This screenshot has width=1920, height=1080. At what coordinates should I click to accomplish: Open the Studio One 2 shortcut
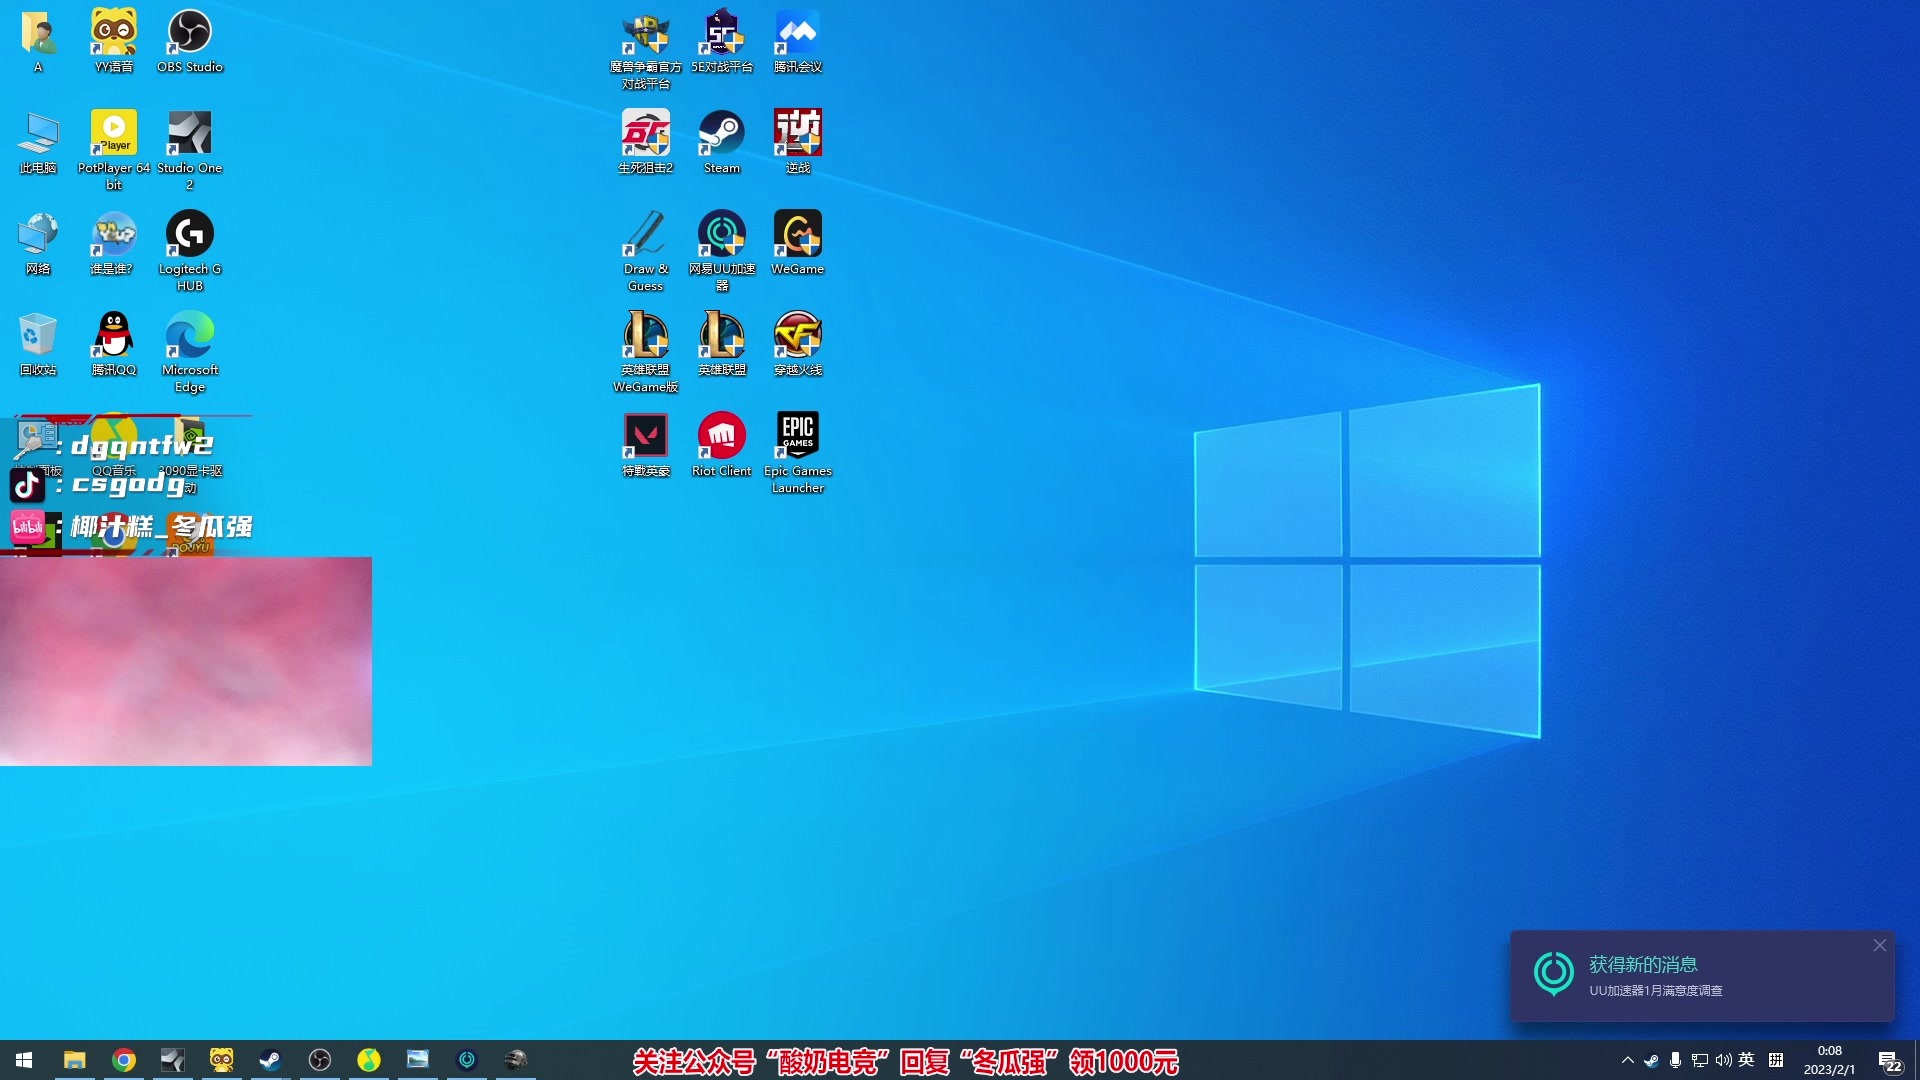click(189, 135)
